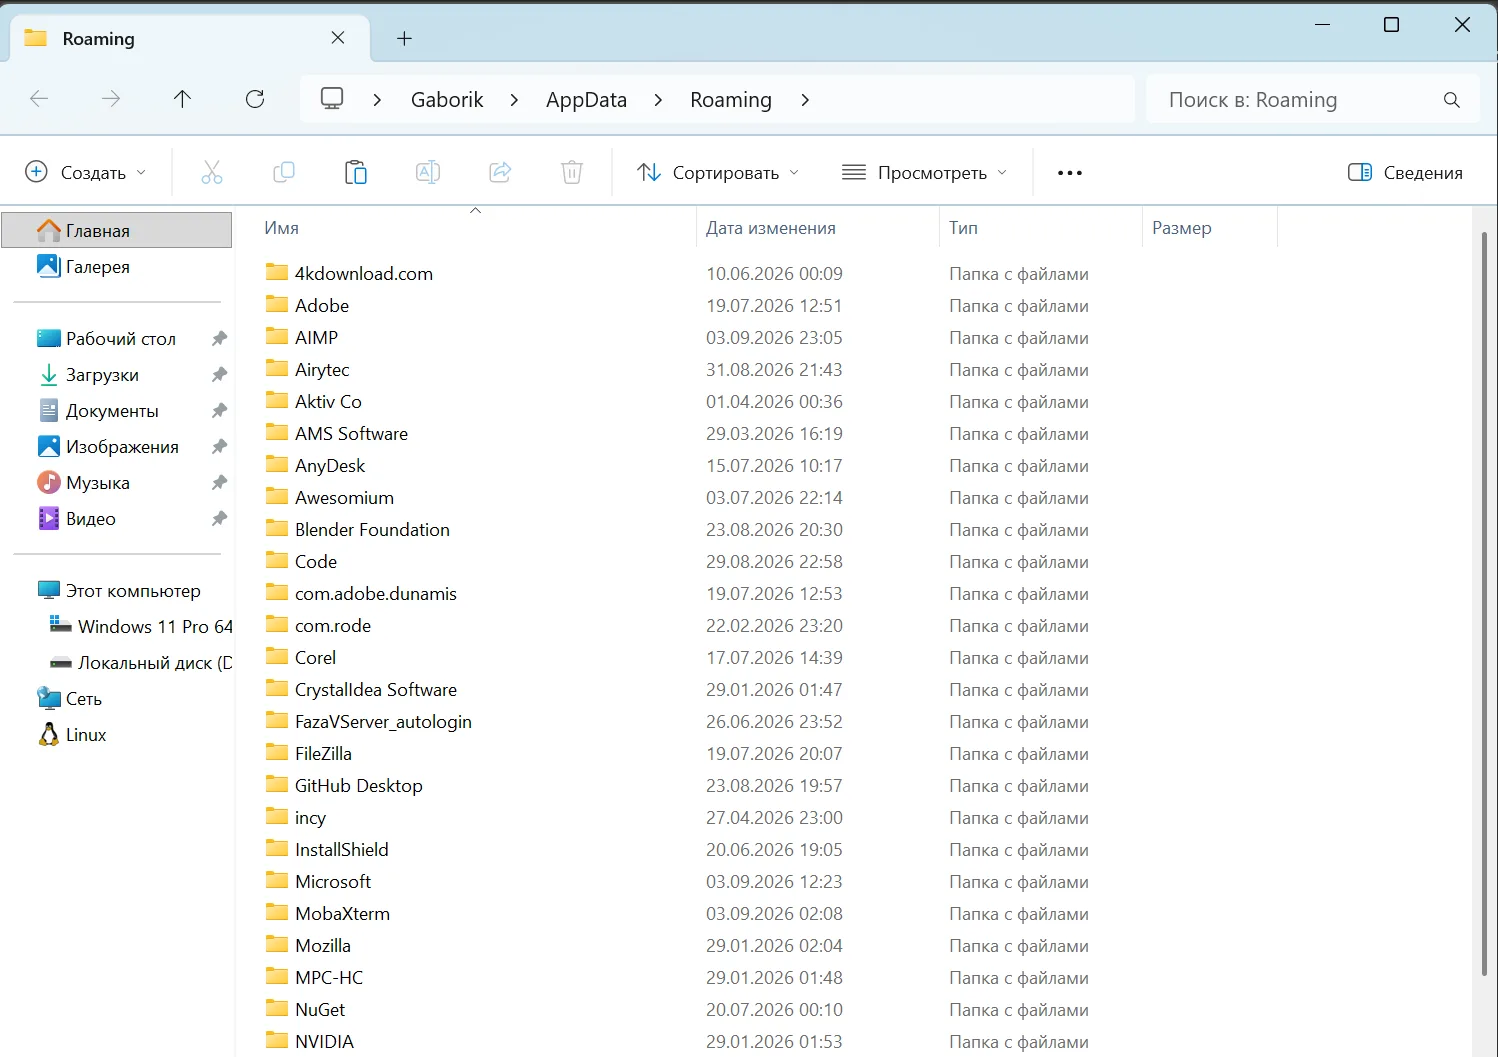This screenshot has width=1498, height=1057.
Task: Open Галерея in the navigation pane
Action: point(98,267)
